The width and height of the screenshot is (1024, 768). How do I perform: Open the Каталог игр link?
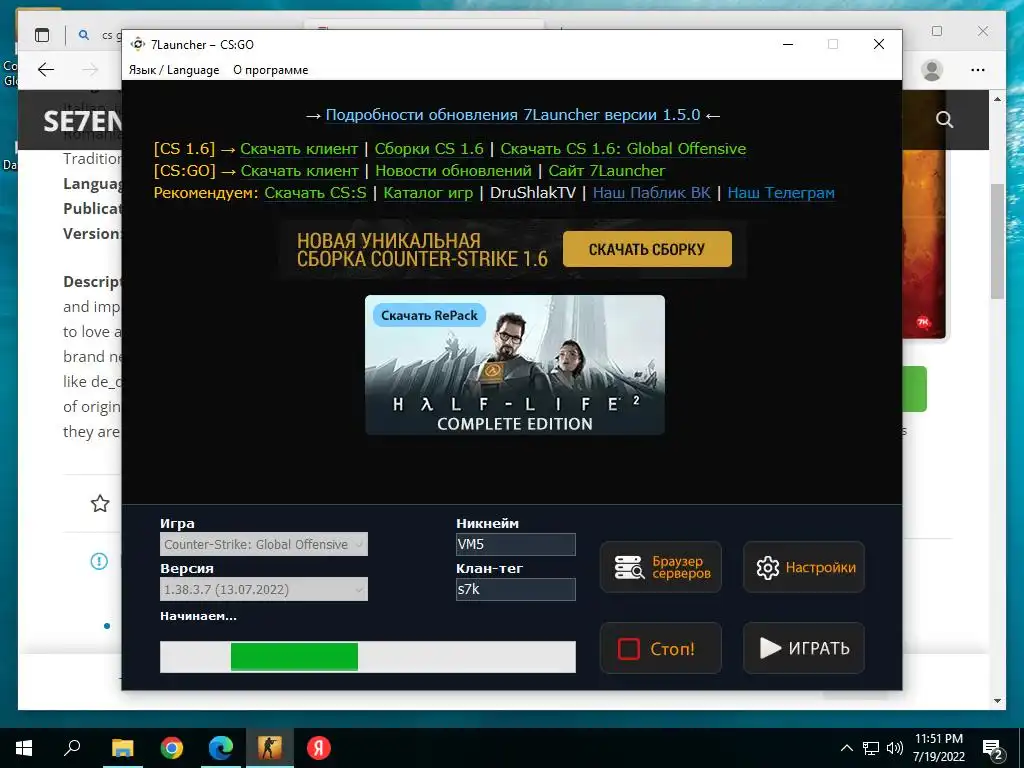428,193
